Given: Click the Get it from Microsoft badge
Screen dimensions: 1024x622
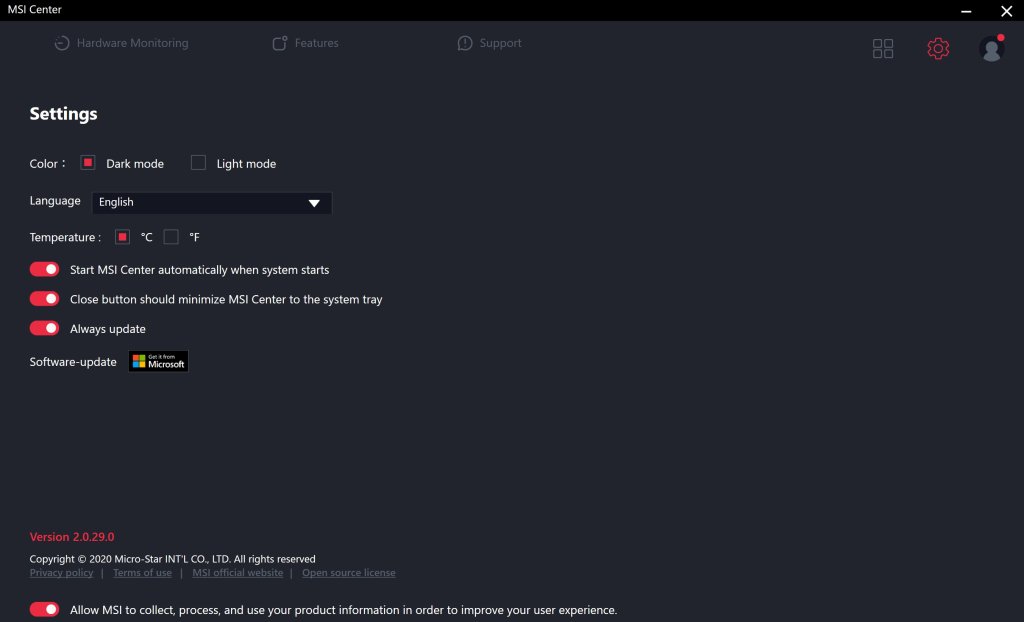Looking at the screenshot, I should (x=158, y=361).
